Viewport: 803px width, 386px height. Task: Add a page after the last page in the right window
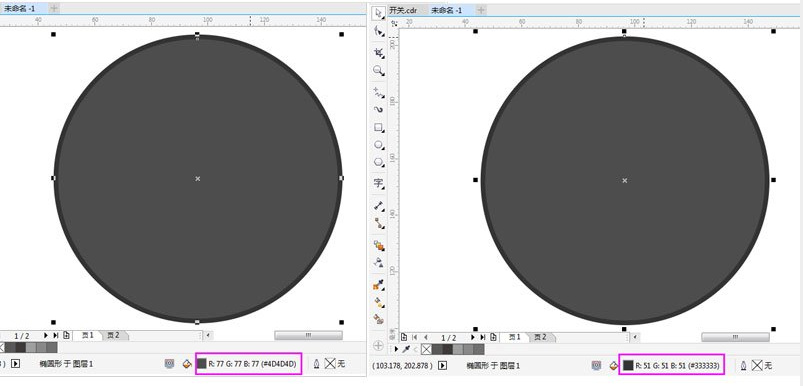[x=493, y=337]
